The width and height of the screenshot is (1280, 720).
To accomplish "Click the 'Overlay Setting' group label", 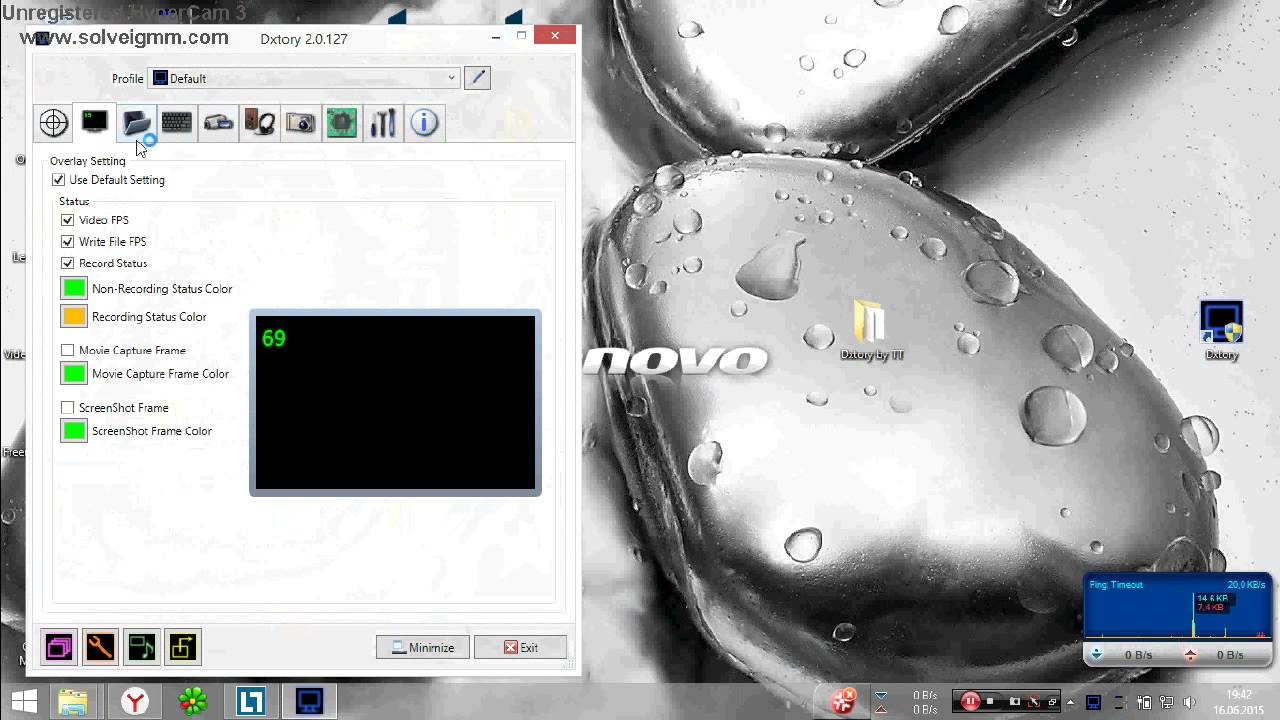I will [x=88, y=161].
